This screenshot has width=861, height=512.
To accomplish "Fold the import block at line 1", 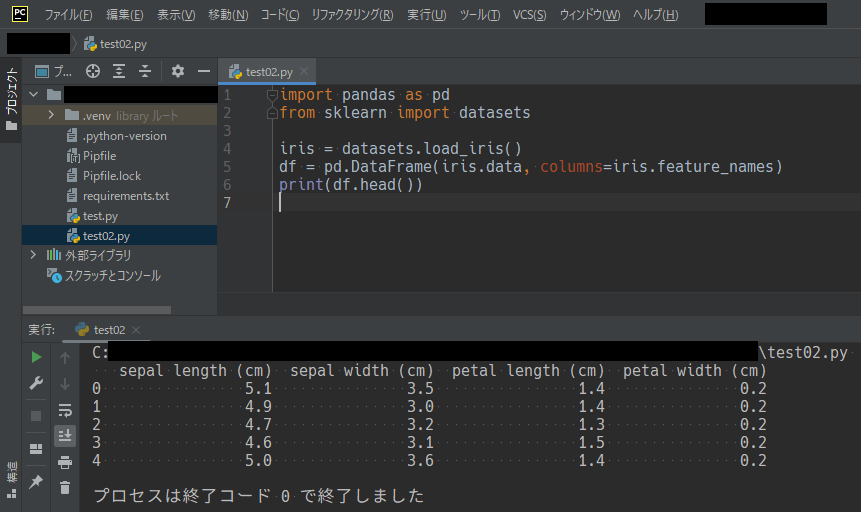I will (x=272, y=95).
